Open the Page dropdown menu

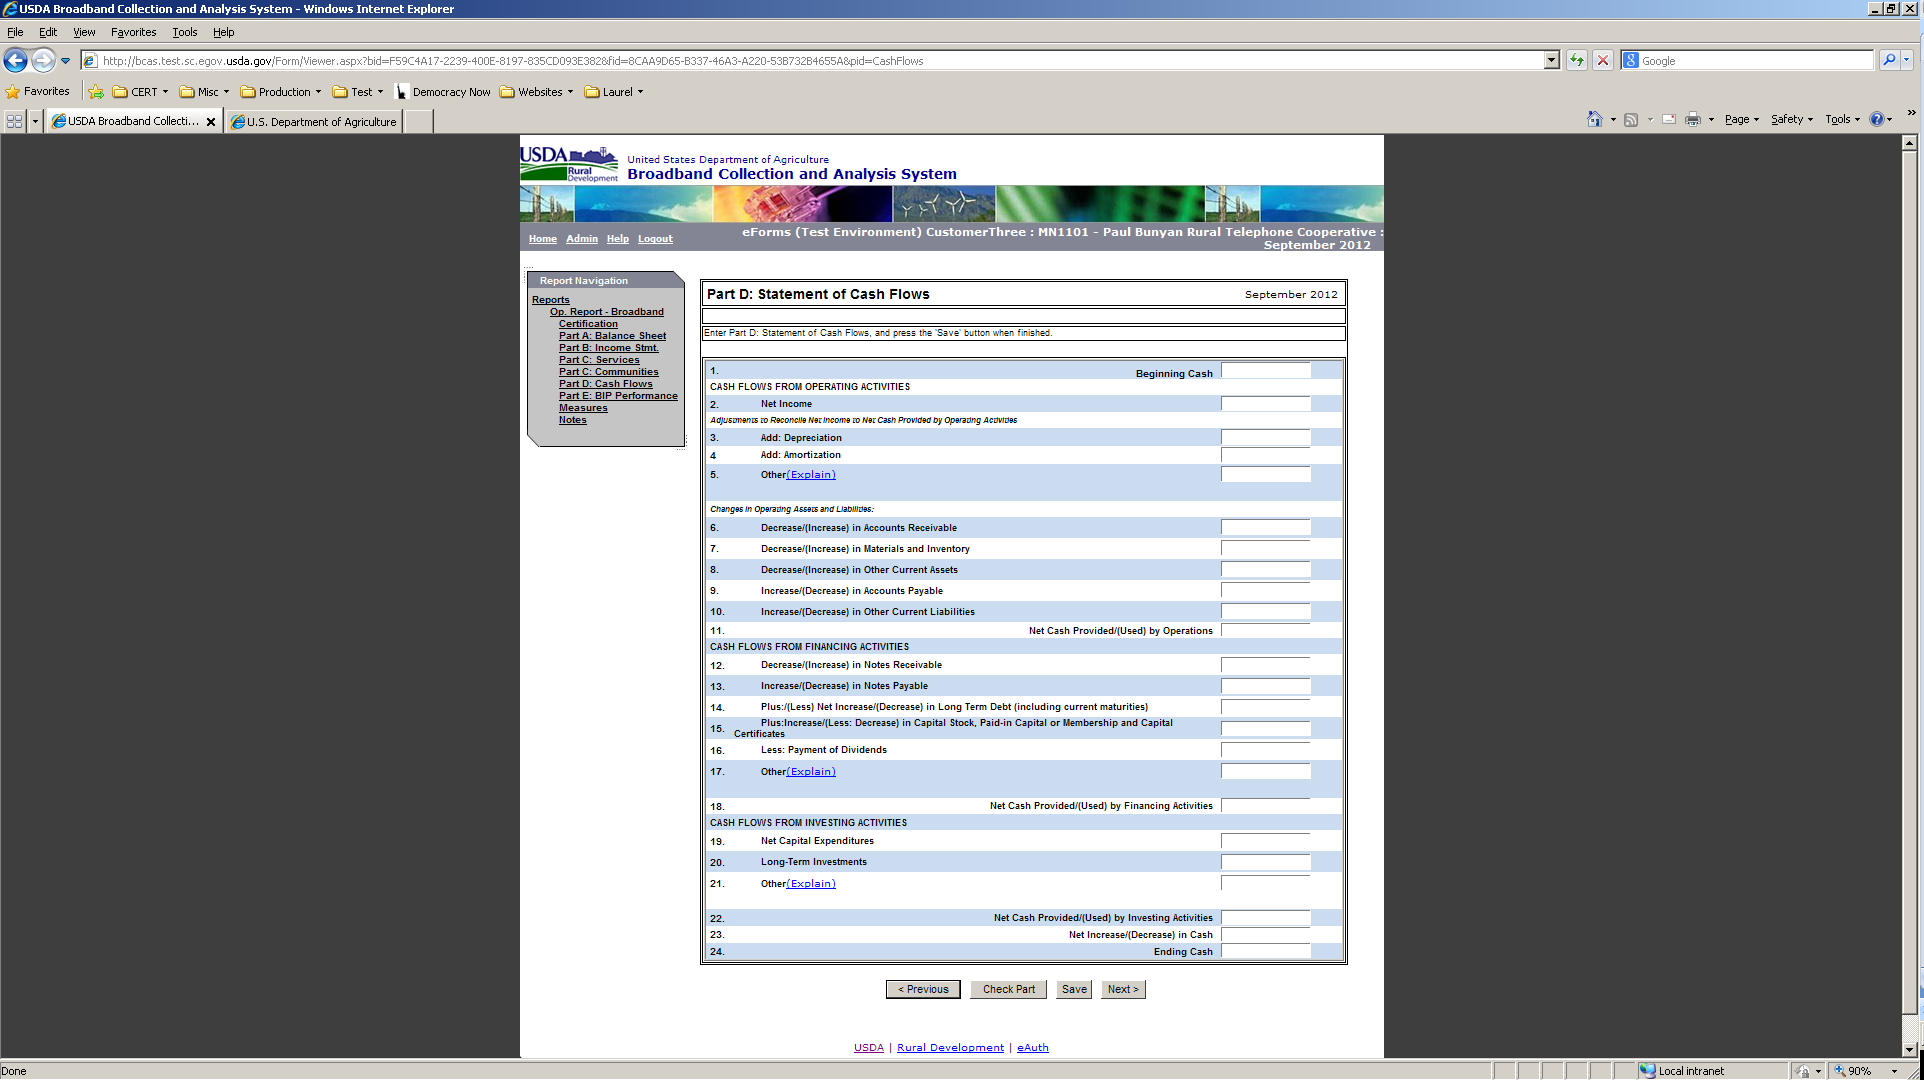[x=1741, y=120]
